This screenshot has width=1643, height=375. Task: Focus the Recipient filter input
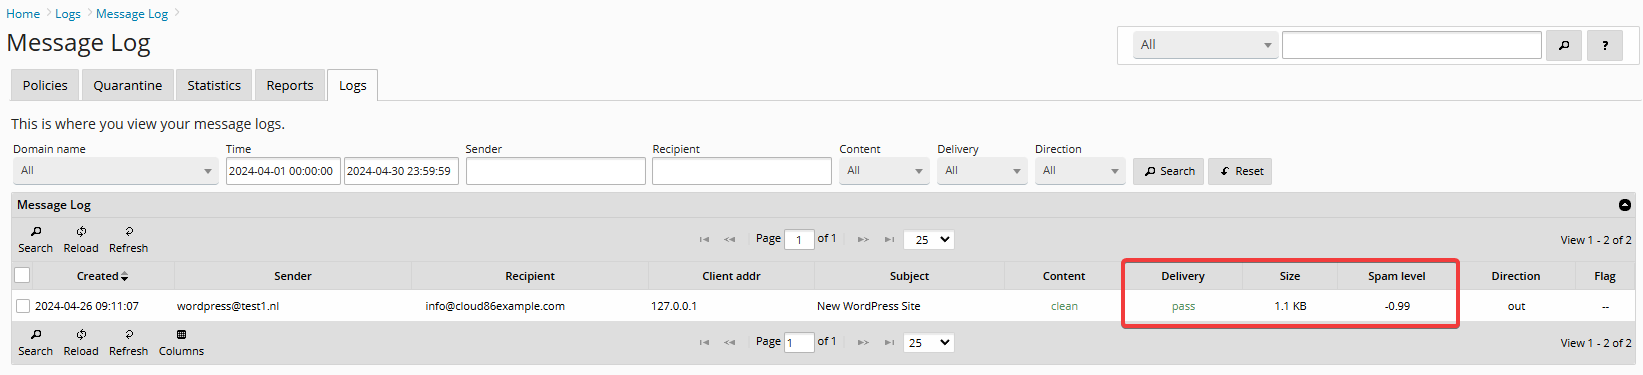(741, 171)
